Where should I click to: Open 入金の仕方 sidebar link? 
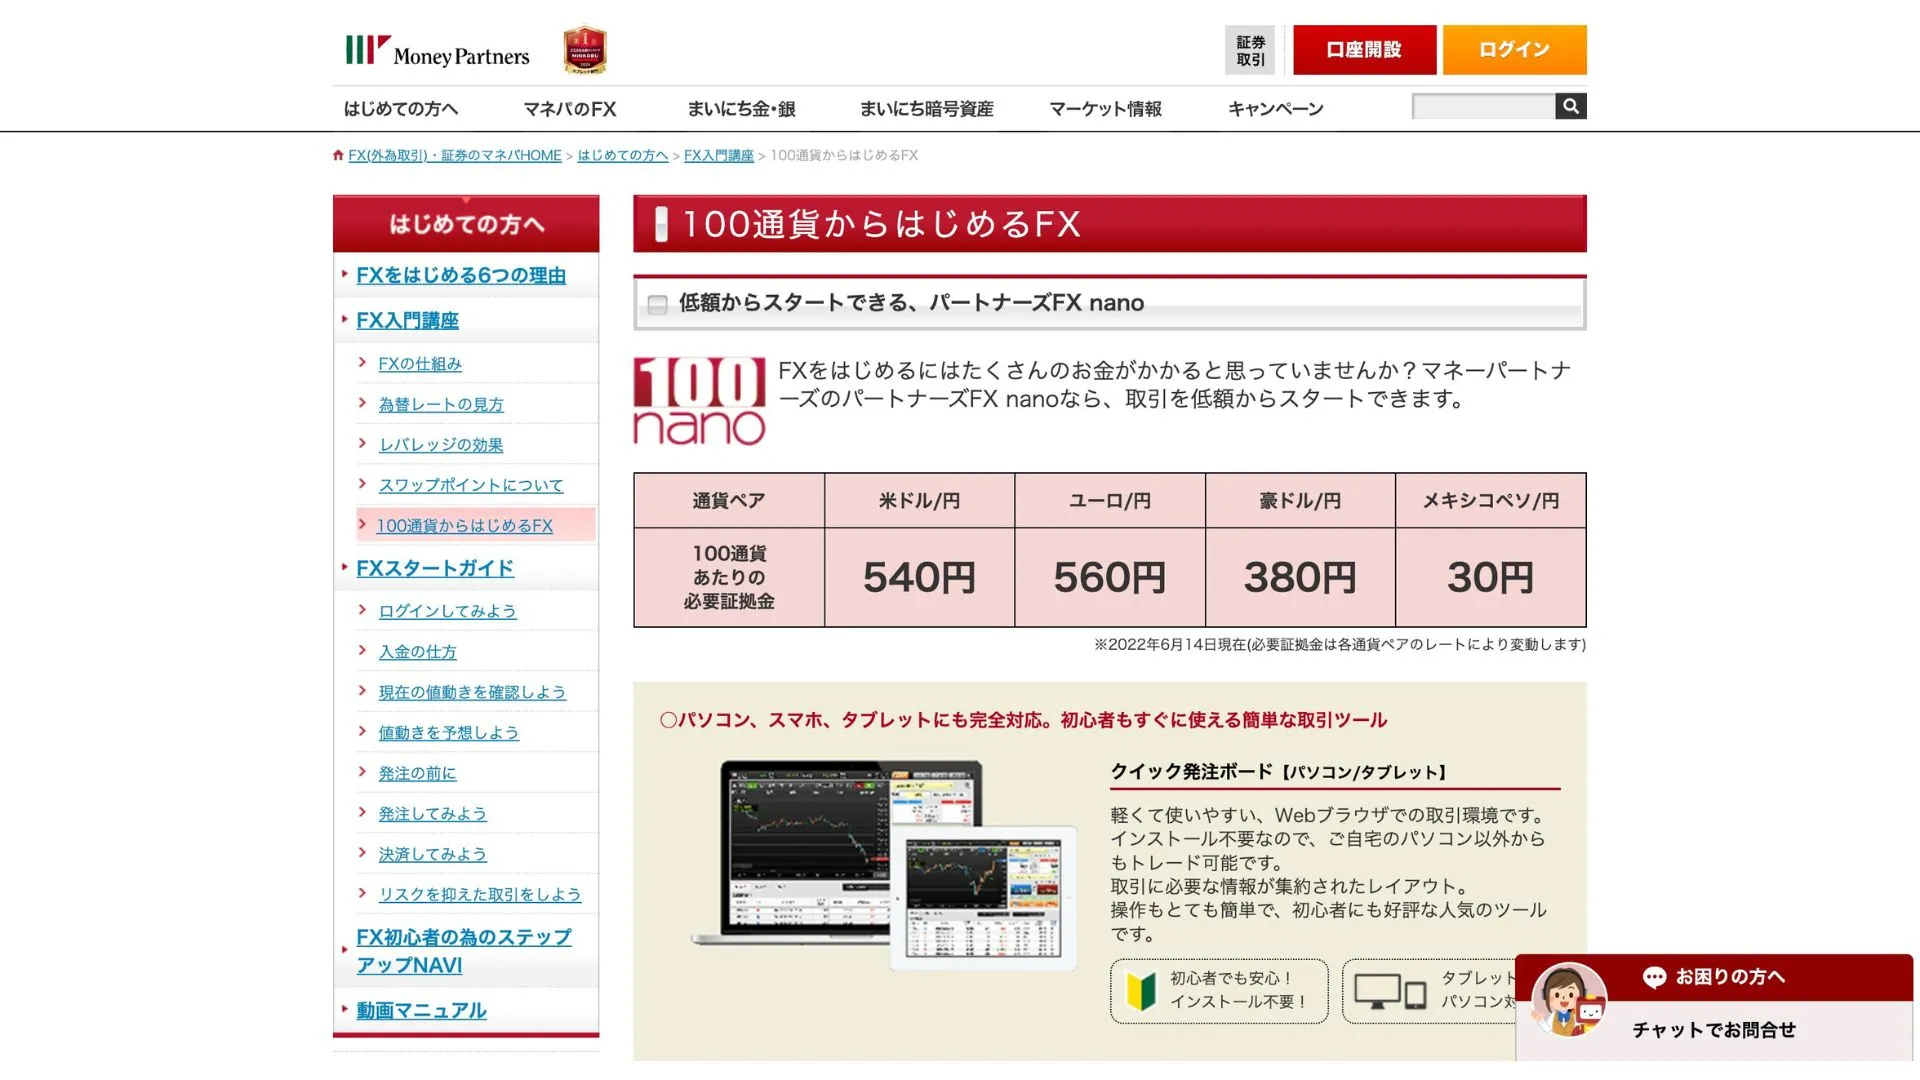[x=417, y=652]
